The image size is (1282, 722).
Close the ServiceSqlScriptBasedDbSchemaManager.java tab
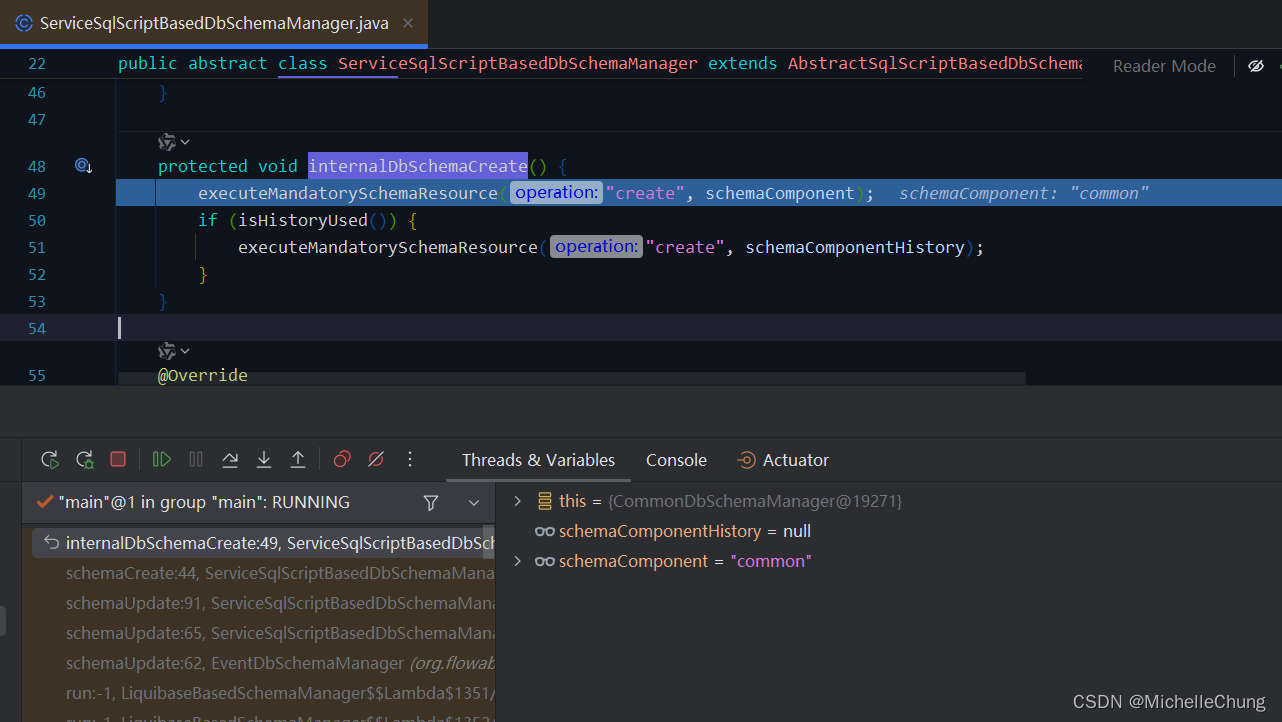pyautogui.click(x=407, y=23)
